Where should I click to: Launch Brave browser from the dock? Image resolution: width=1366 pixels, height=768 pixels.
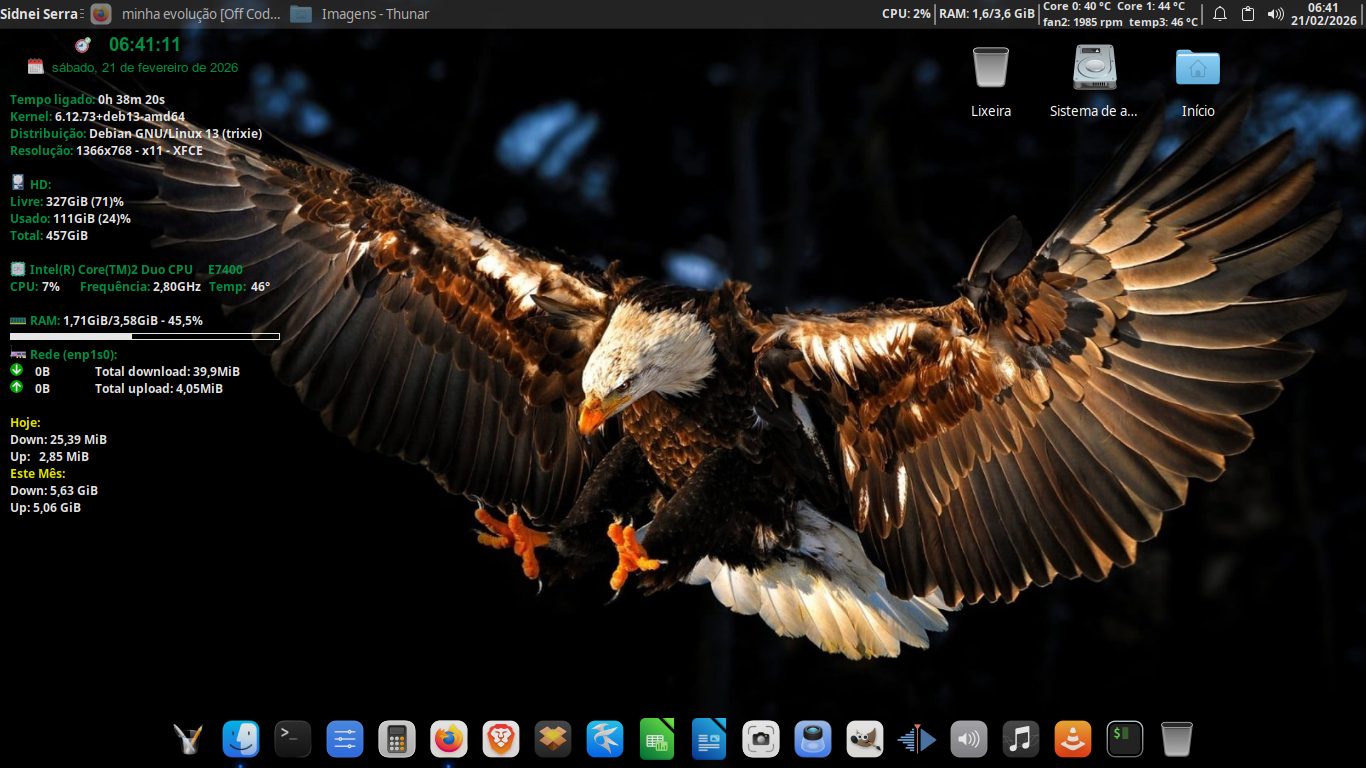pos(501,740)
